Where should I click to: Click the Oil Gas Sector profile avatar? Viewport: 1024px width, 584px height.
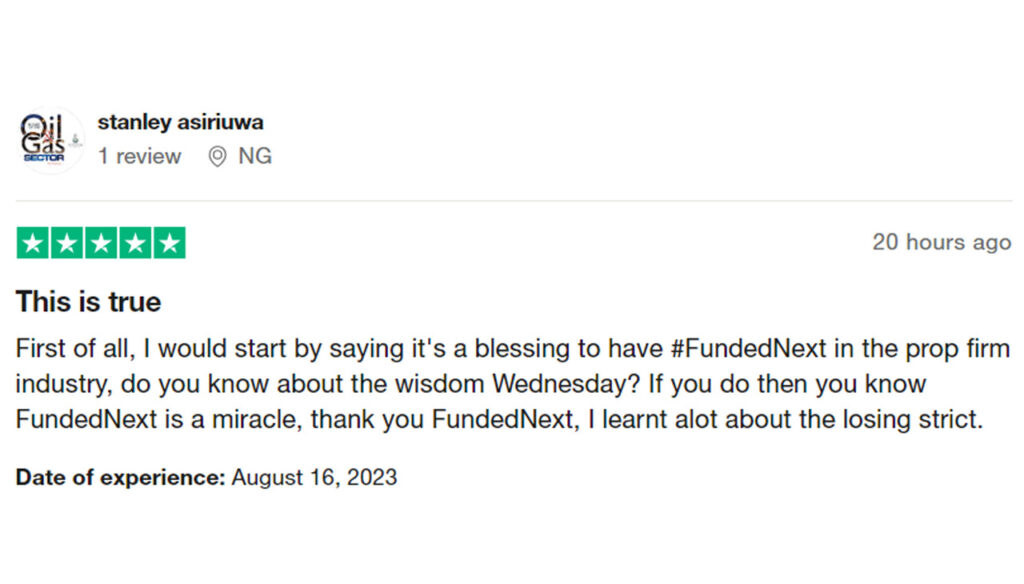tap(50, 140)
